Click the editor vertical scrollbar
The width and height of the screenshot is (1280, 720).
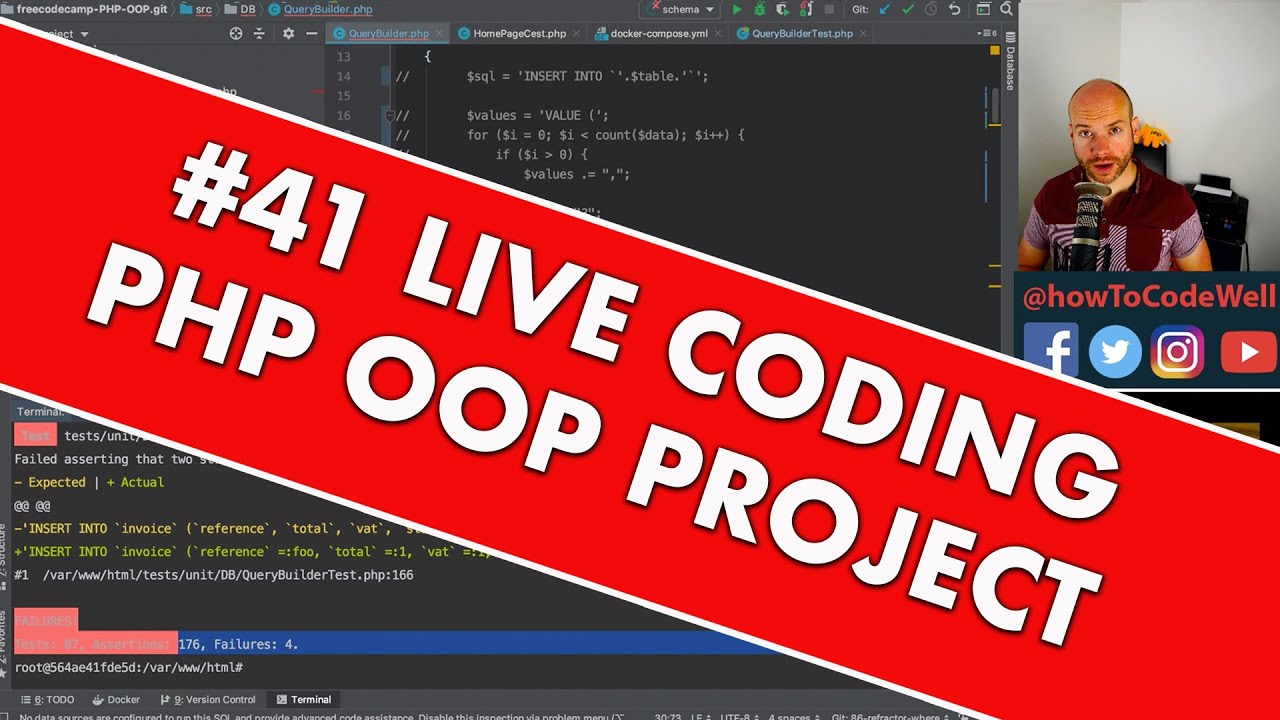995,104
